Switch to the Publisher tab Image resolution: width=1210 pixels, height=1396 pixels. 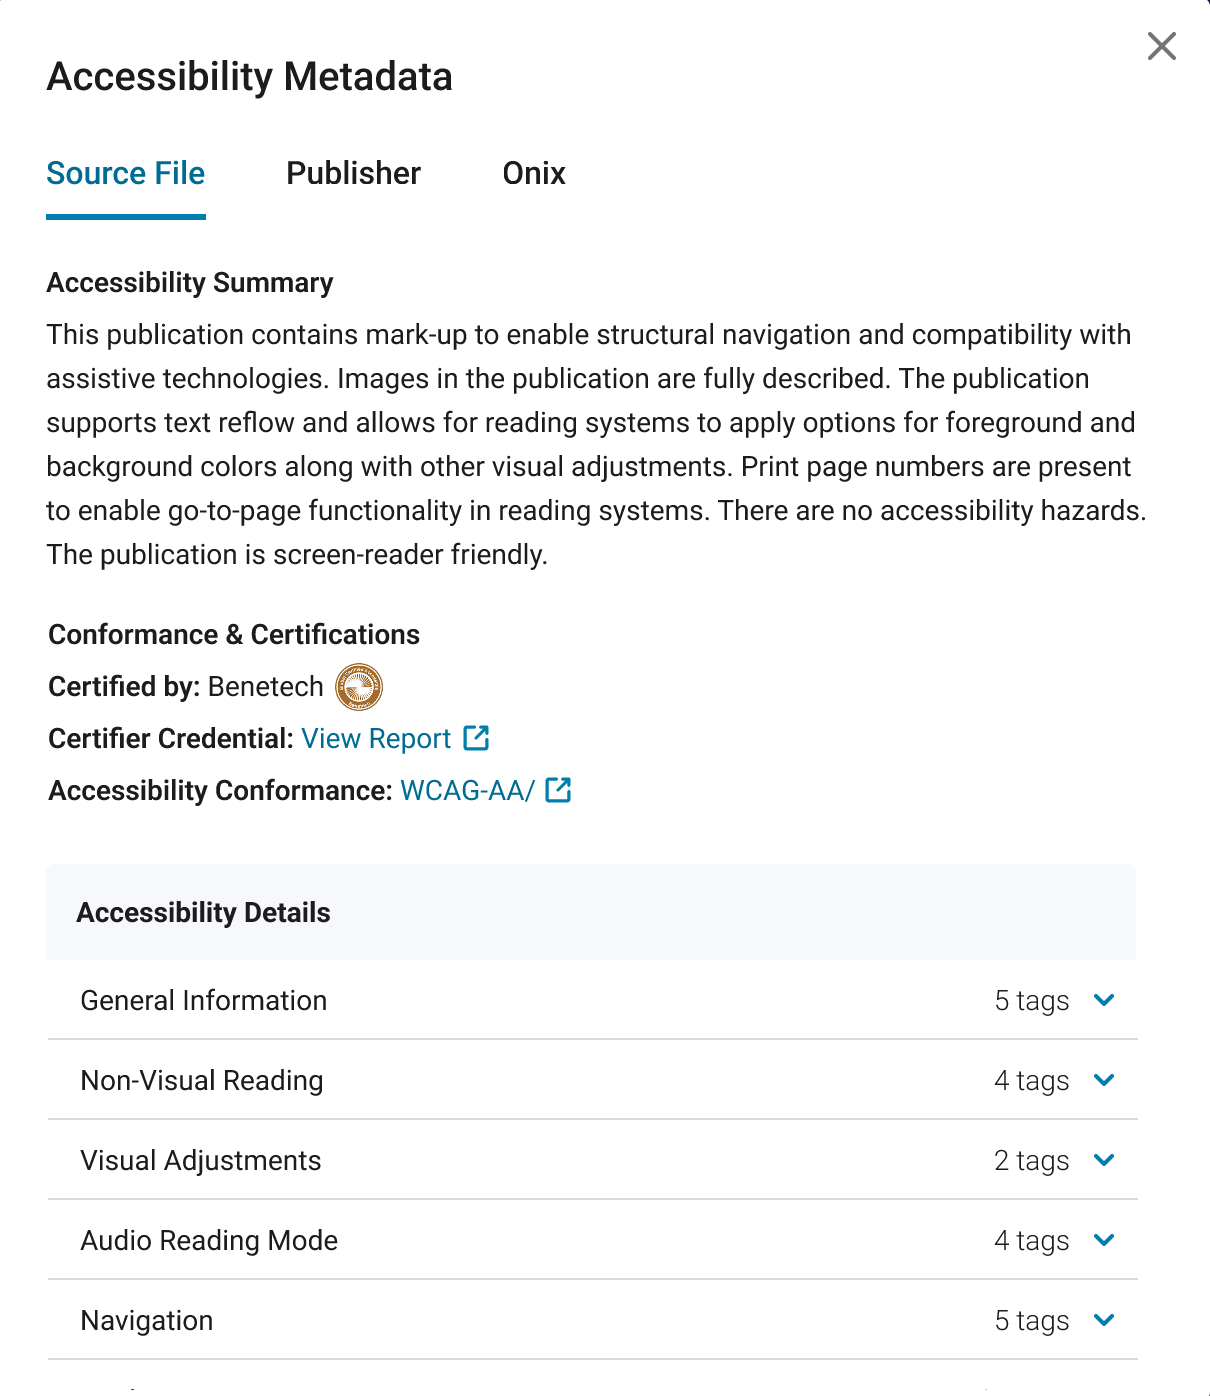[354, 173]
